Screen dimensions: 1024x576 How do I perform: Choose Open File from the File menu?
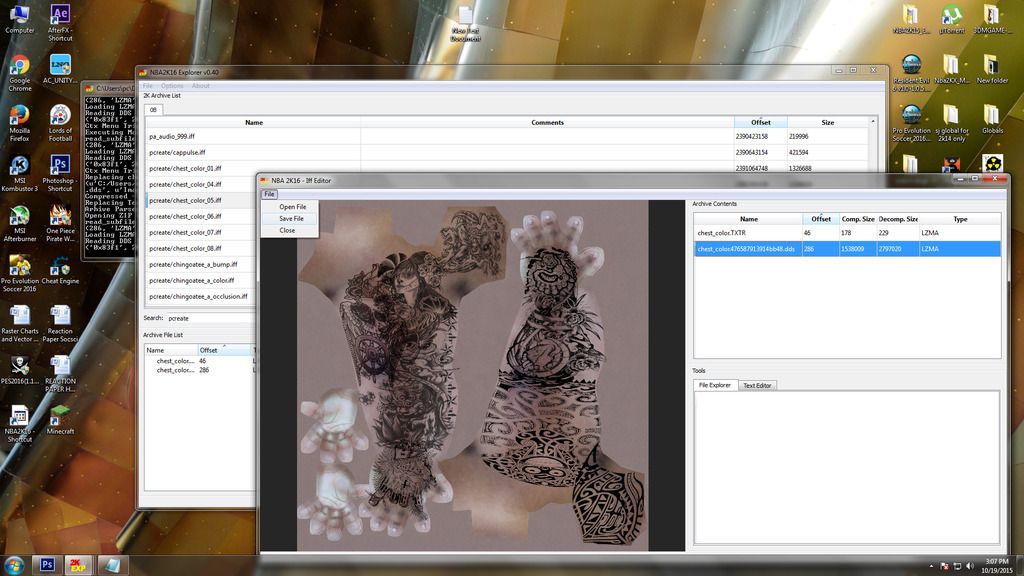click(293, 206)
